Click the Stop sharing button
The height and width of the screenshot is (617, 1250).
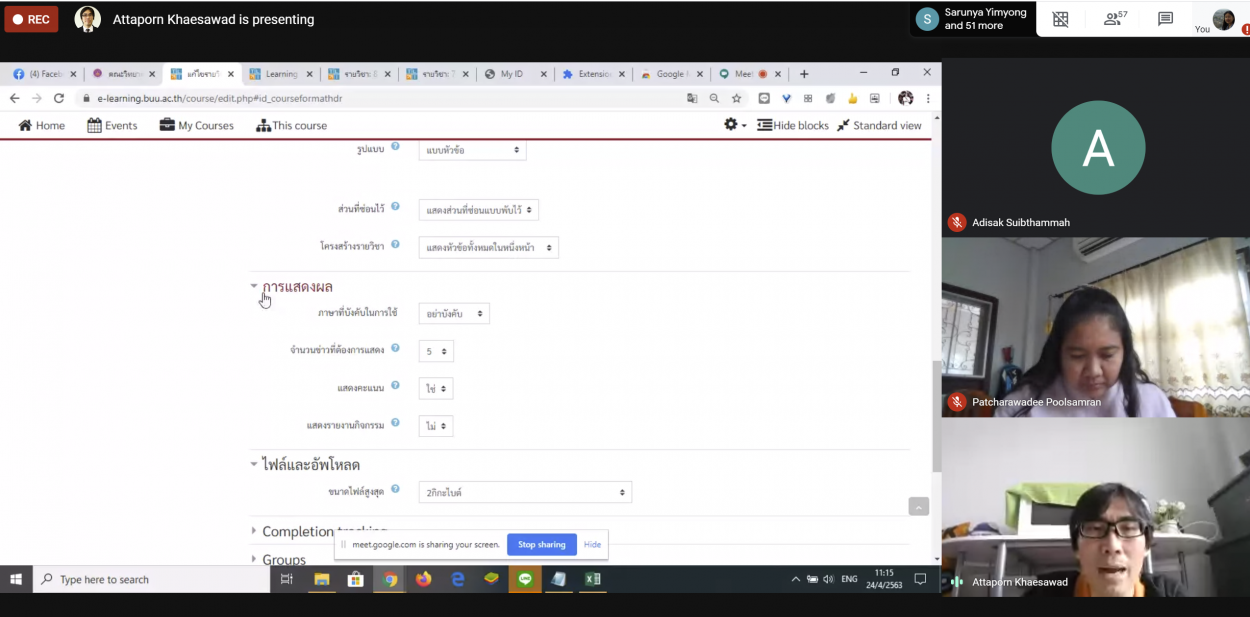click(x=541, y=544)
